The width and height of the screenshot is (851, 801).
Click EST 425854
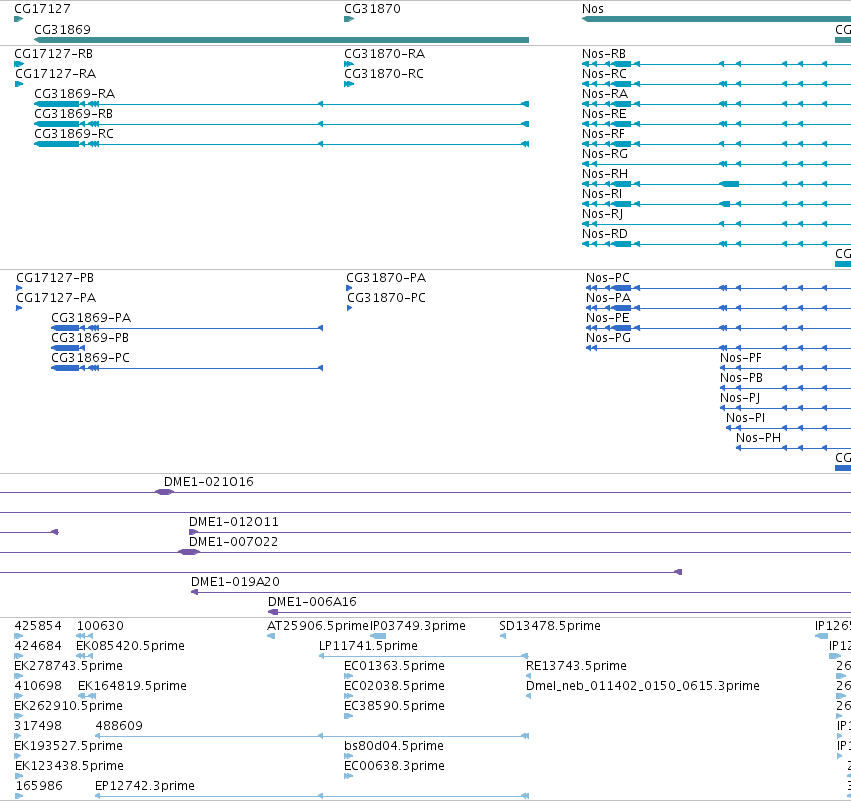coord(38,626)
